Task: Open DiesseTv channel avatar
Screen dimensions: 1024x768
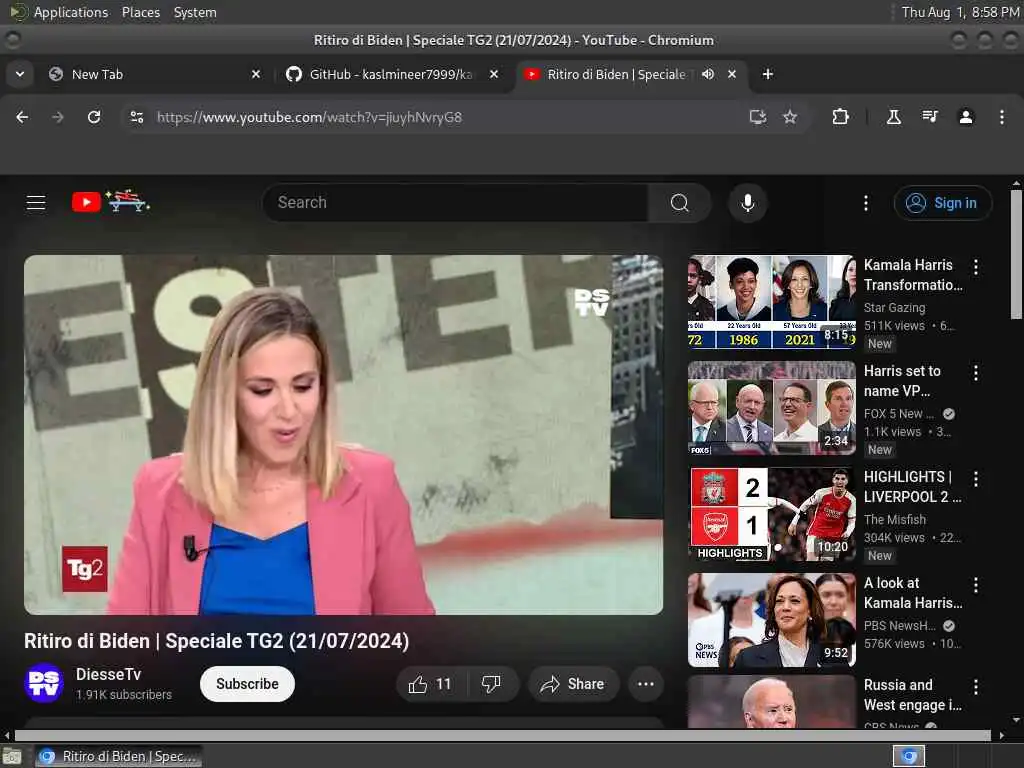Action: pyautogui.click(x=44, y=683)
